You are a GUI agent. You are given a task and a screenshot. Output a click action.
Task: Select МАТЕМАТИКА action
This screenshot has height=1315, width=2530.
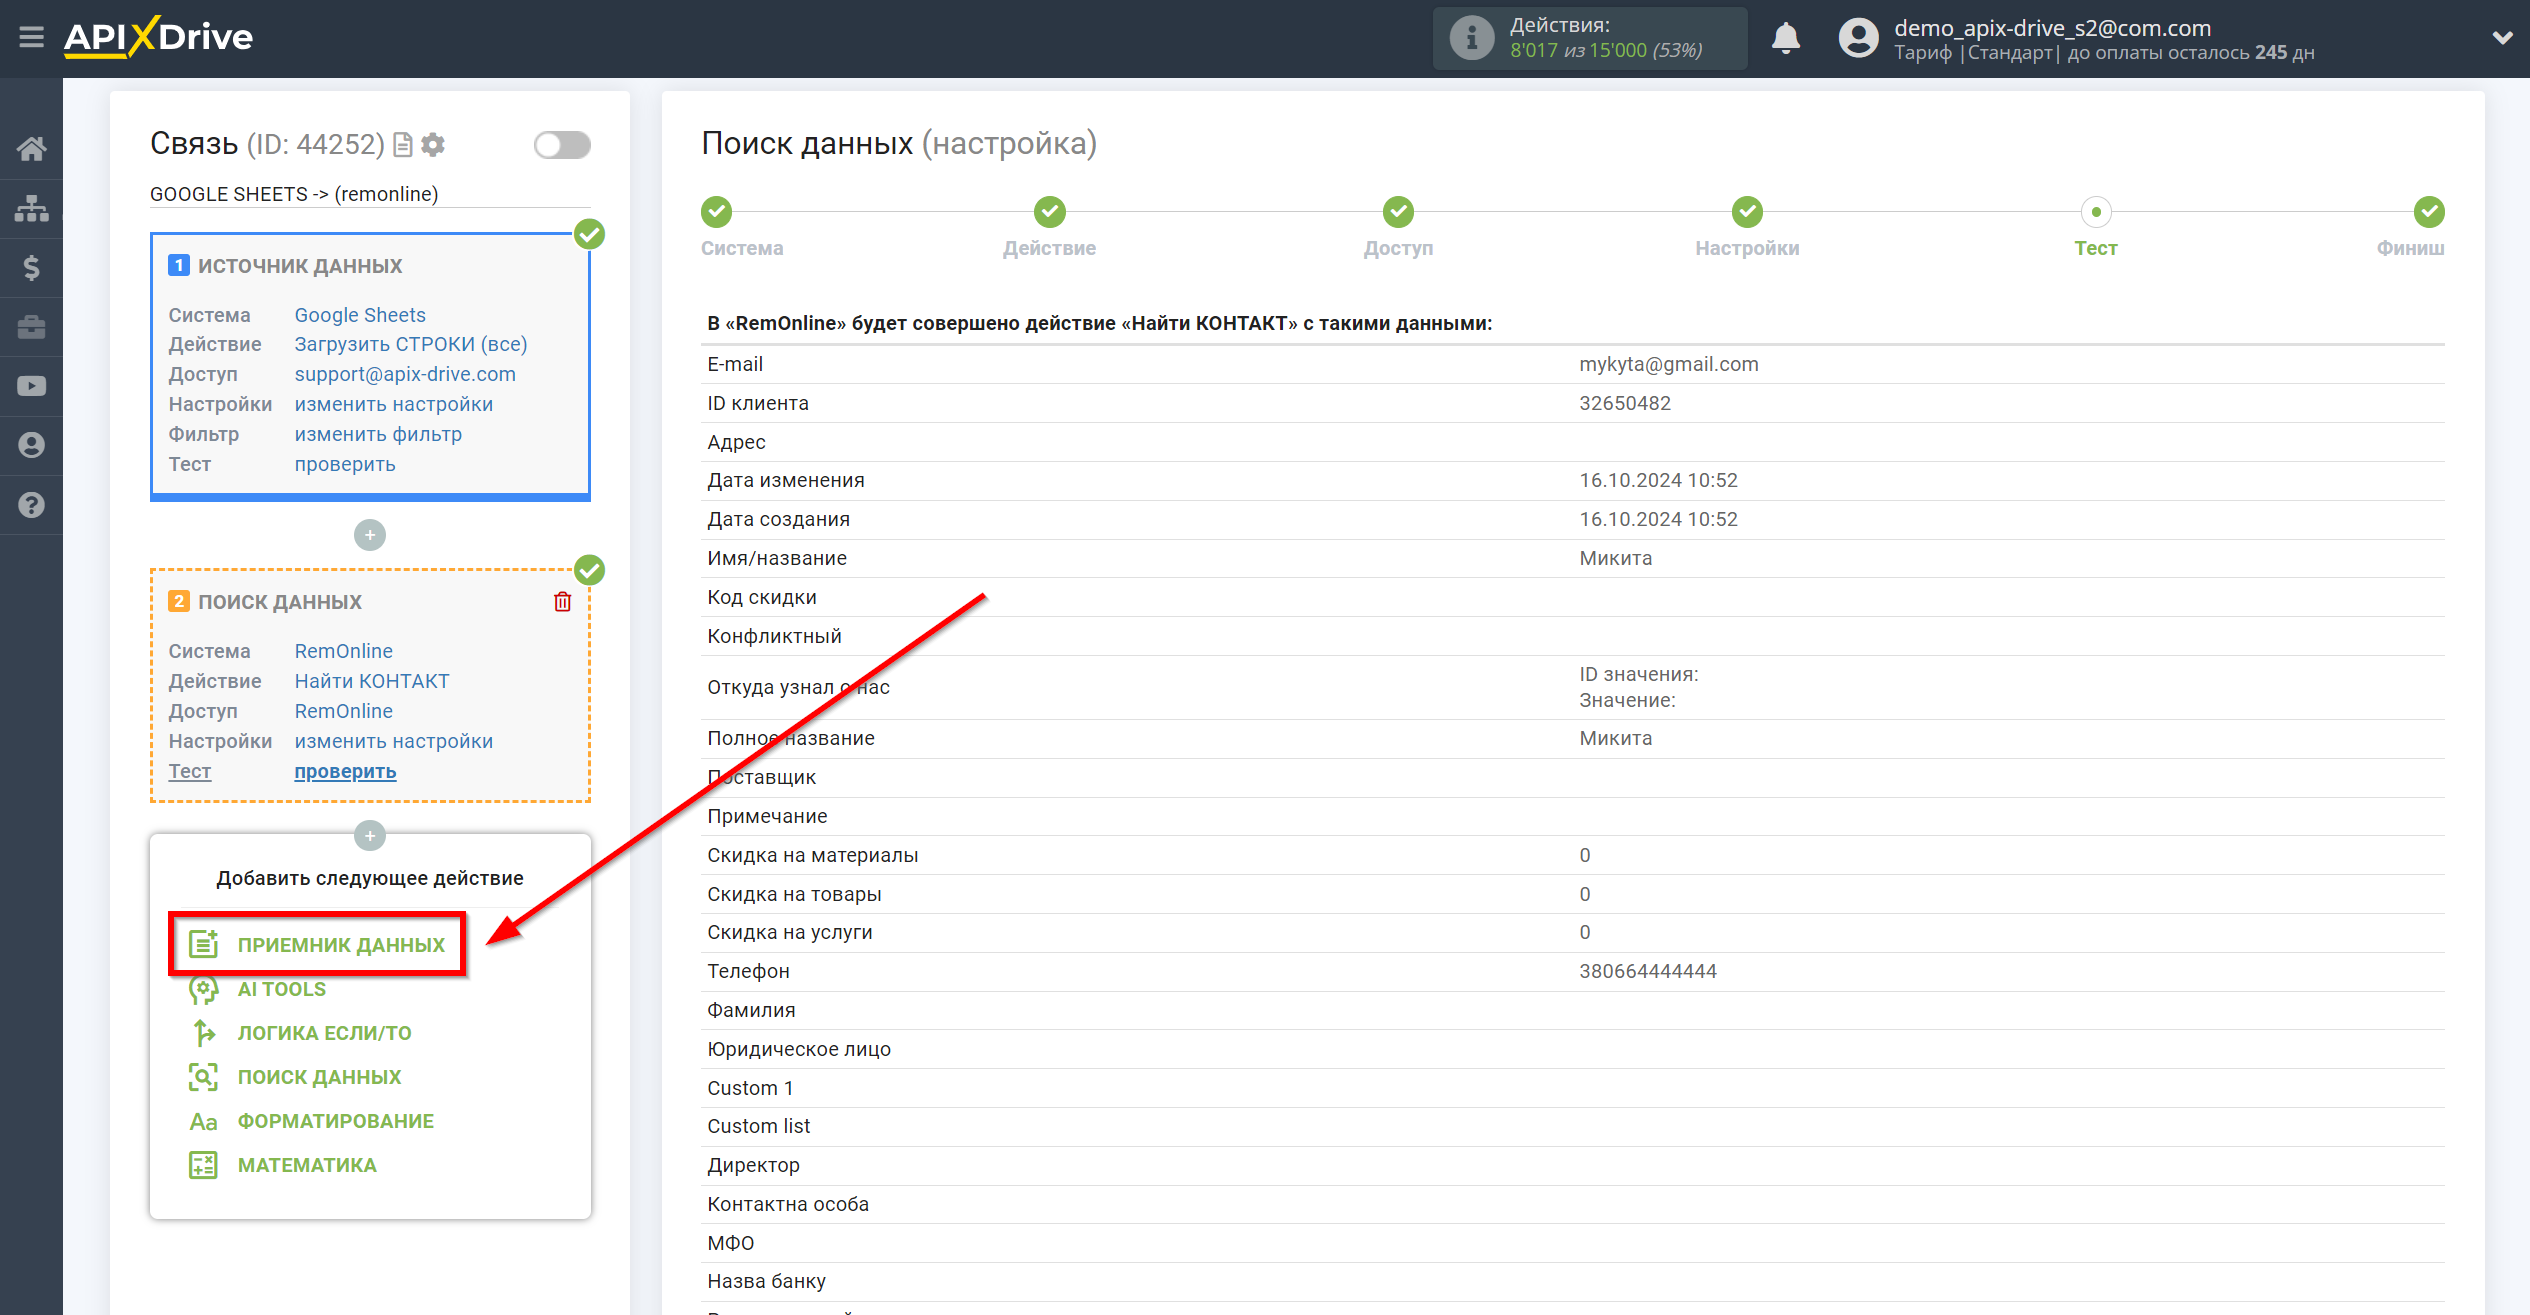coord(307,1165)
